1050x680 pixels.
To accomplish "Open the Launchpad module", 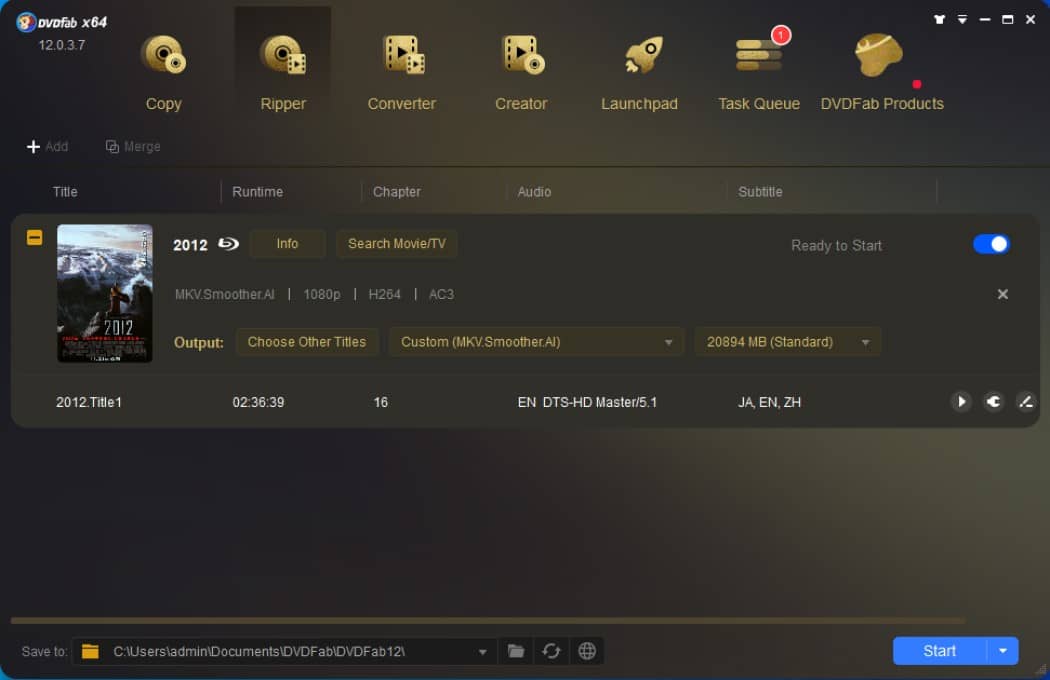I will tap(640, 72).
